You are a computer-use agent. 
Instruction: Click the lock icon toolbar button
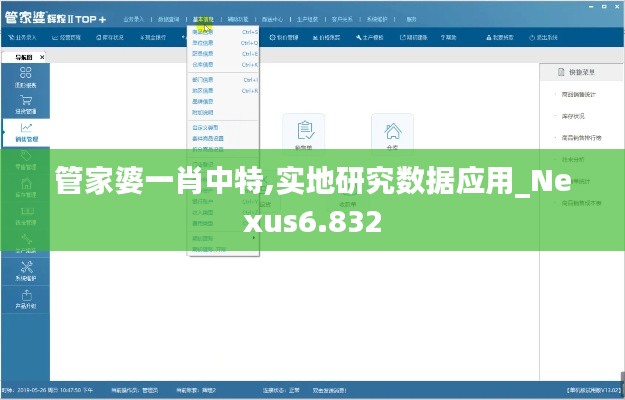(x=500, y=37)
